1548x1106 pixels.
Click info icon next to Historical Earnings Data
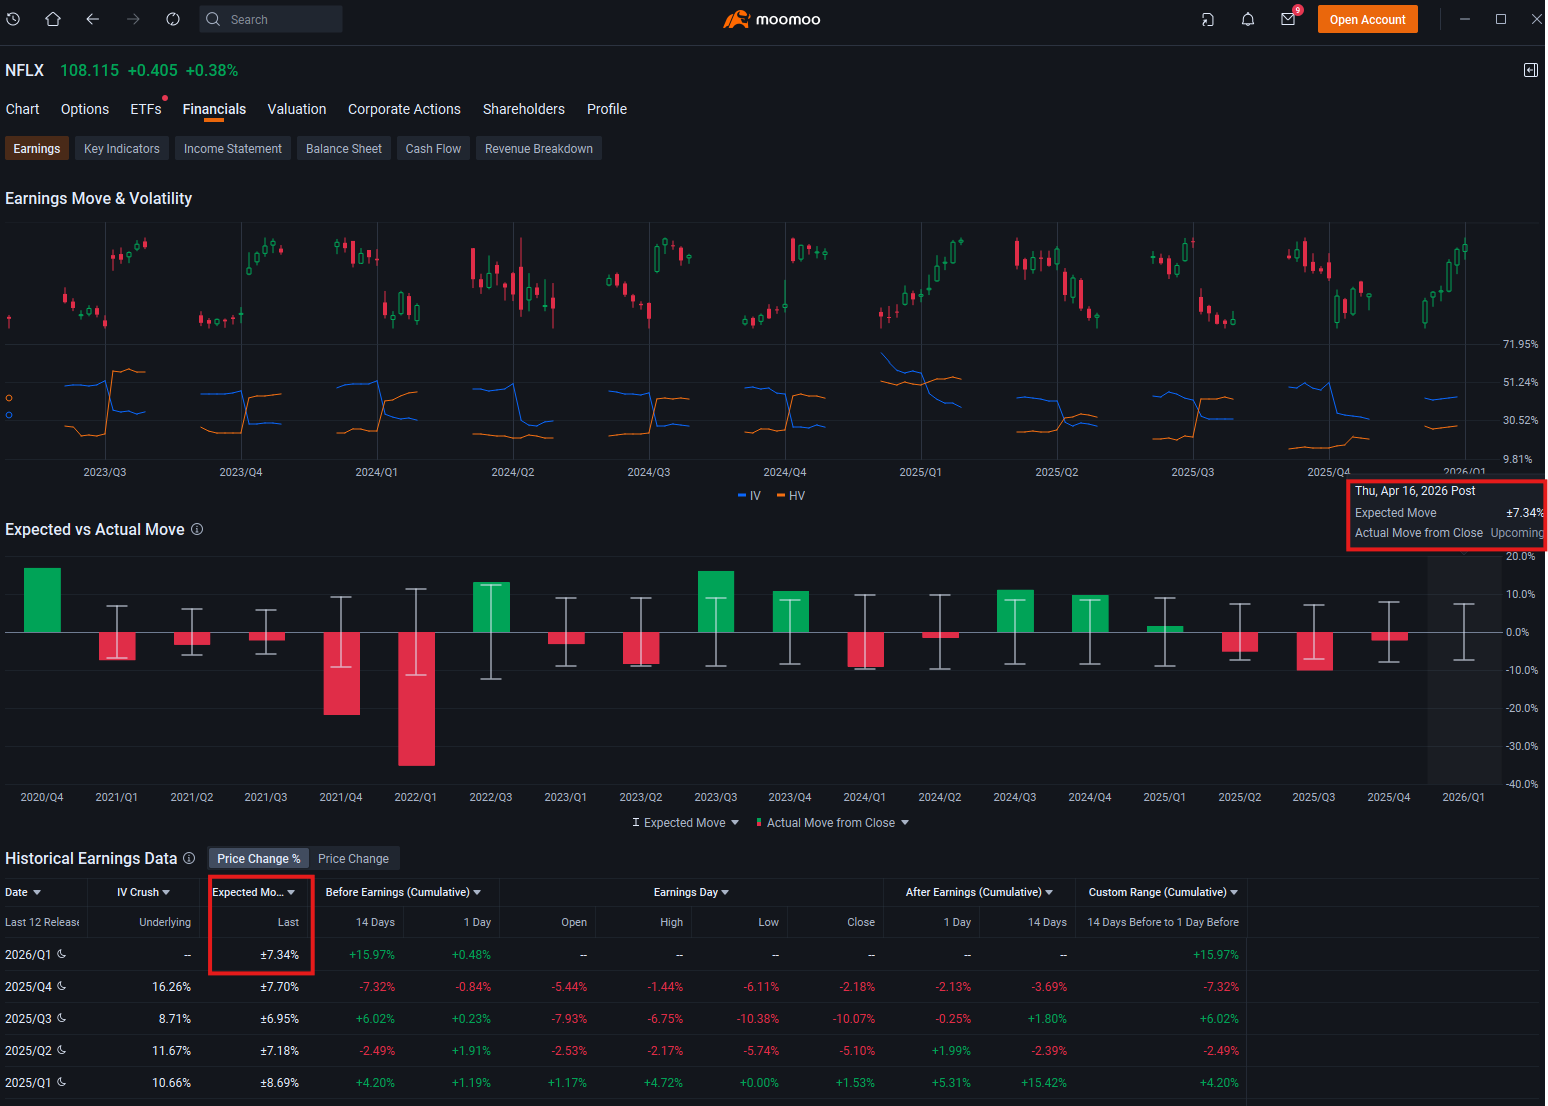(x=189, y=858)
